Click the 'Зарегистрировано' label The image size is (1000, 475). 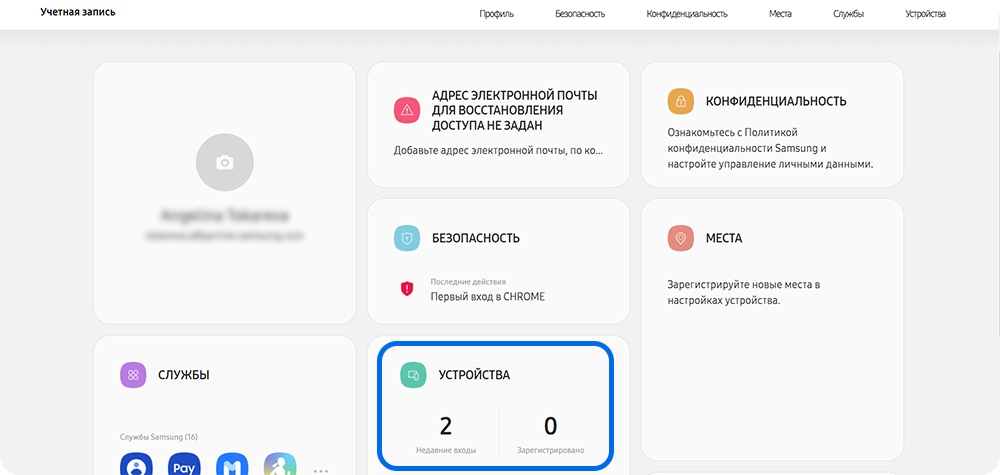coord(550,451)
